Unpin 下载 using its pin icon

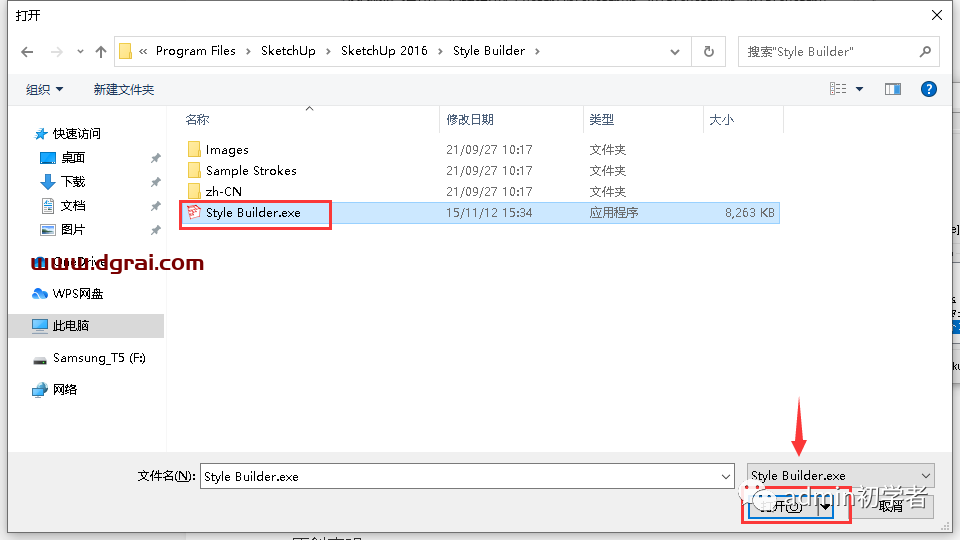click(156, 182)
